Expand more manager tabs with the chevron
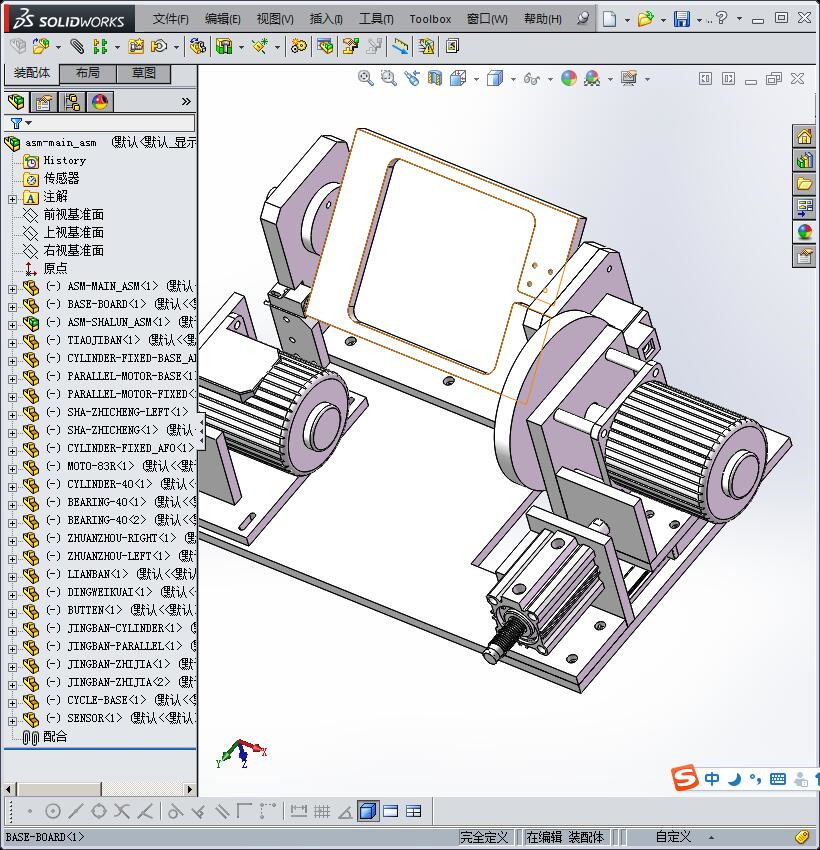820x850 pixels. click(186, 101)
